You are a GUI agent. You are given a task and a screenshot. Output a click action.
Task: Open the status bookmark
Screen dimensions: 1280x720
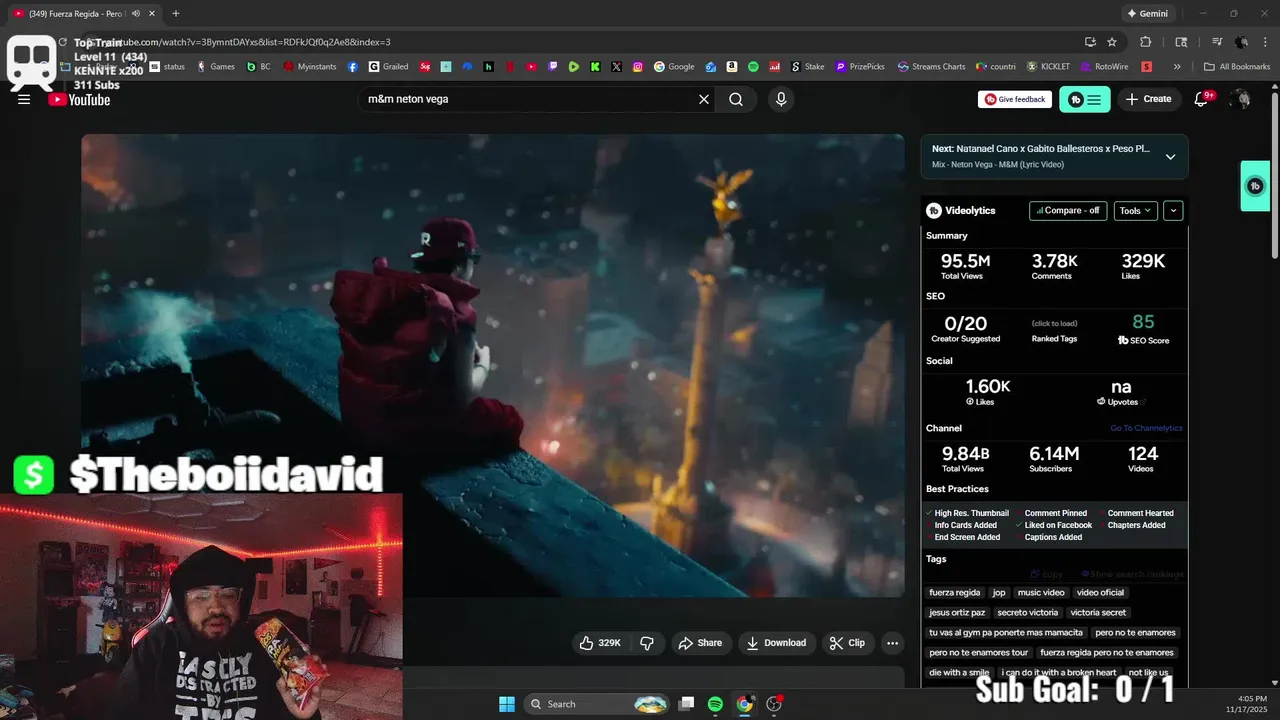tap(167, 67)
